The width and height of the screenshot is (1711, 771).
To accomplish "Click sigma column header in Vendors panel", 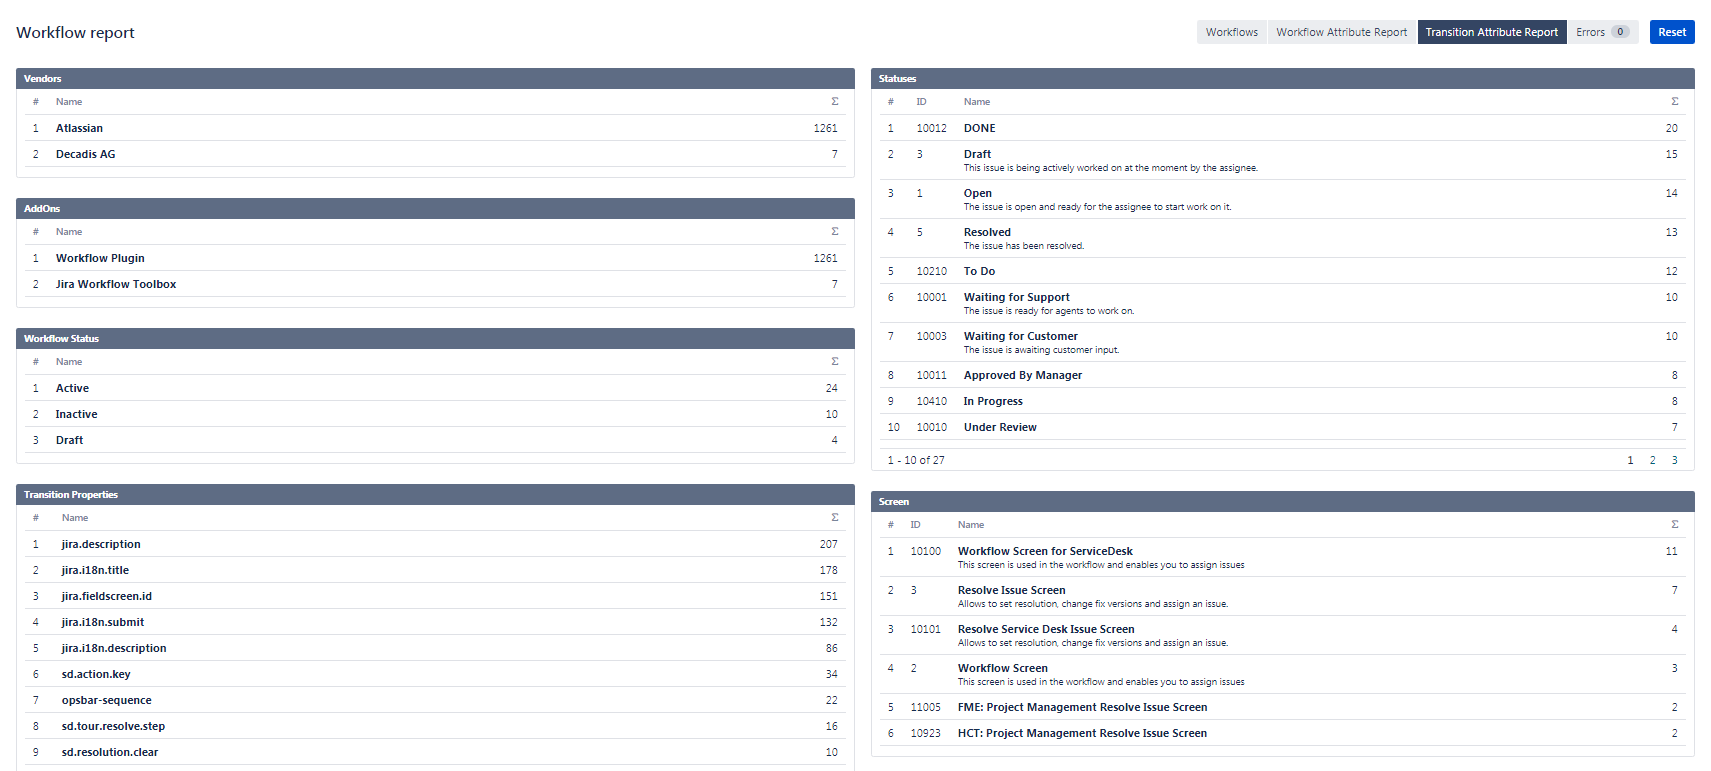I will [x=835, y=102].
